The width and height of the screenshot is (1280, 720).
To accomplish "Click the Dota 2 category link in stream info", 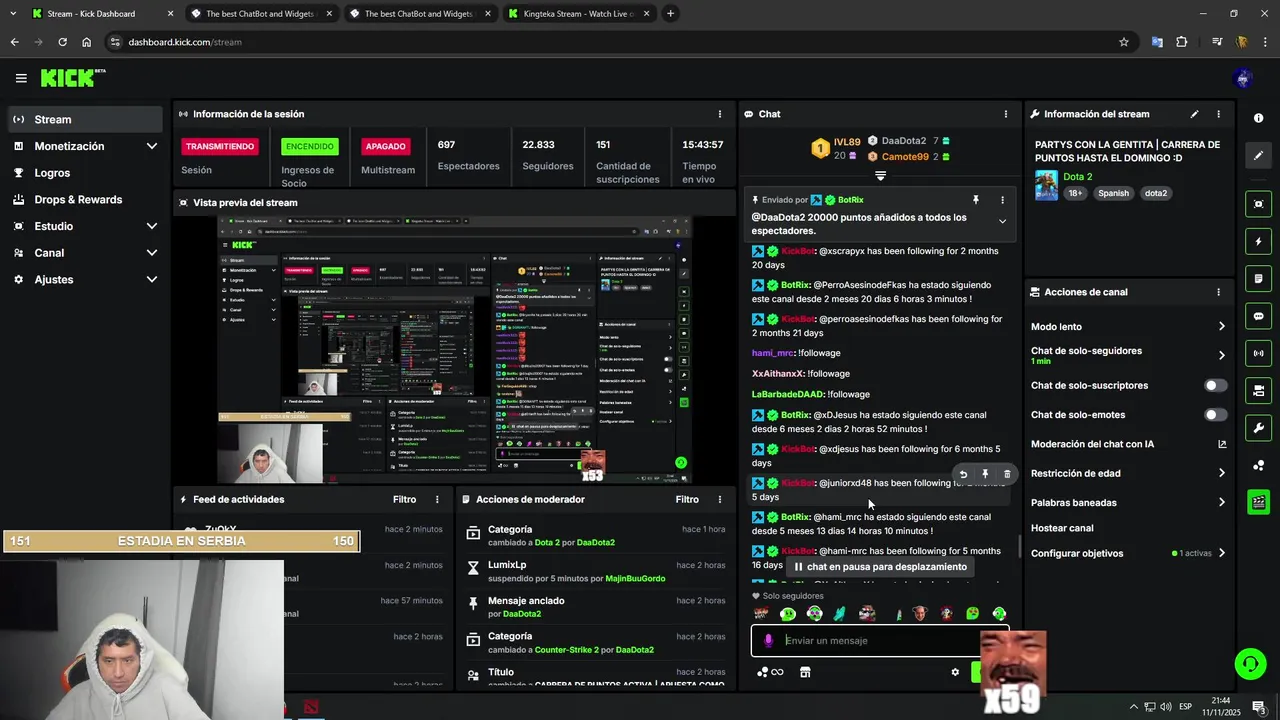I will (1077, 177).
